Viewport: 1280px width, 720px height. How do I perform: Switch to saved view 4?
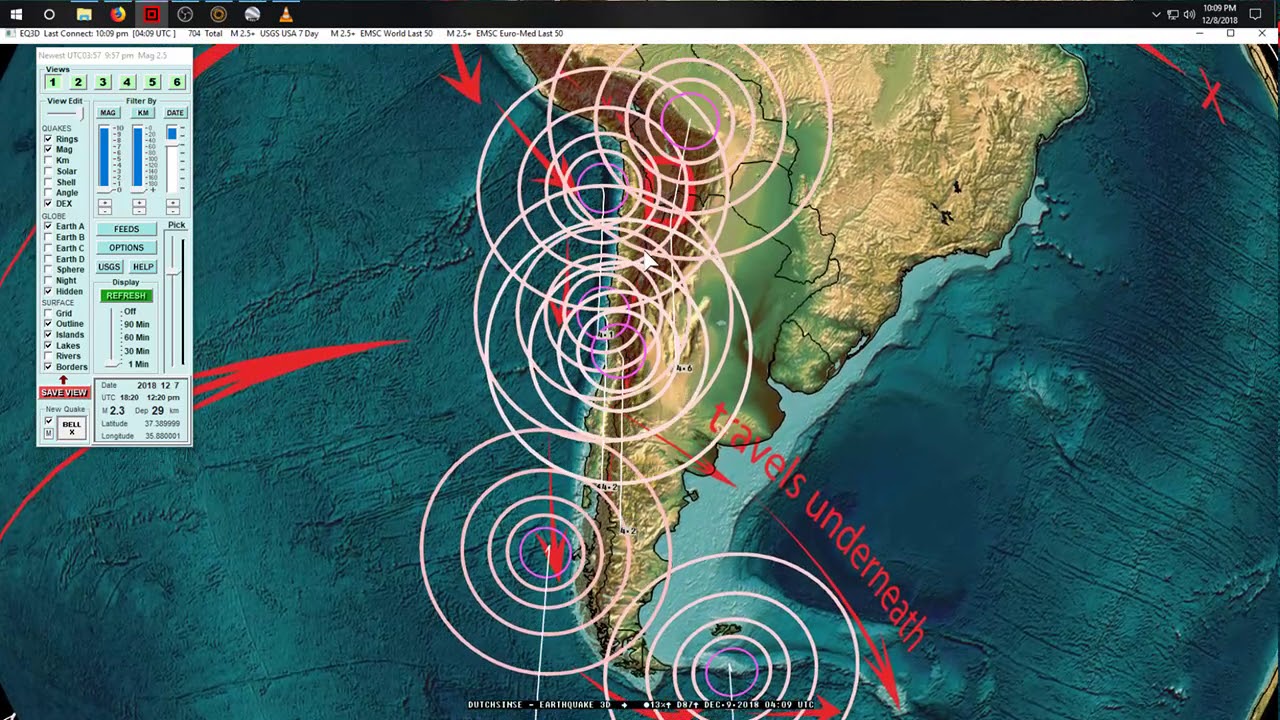tap(127, 82)
